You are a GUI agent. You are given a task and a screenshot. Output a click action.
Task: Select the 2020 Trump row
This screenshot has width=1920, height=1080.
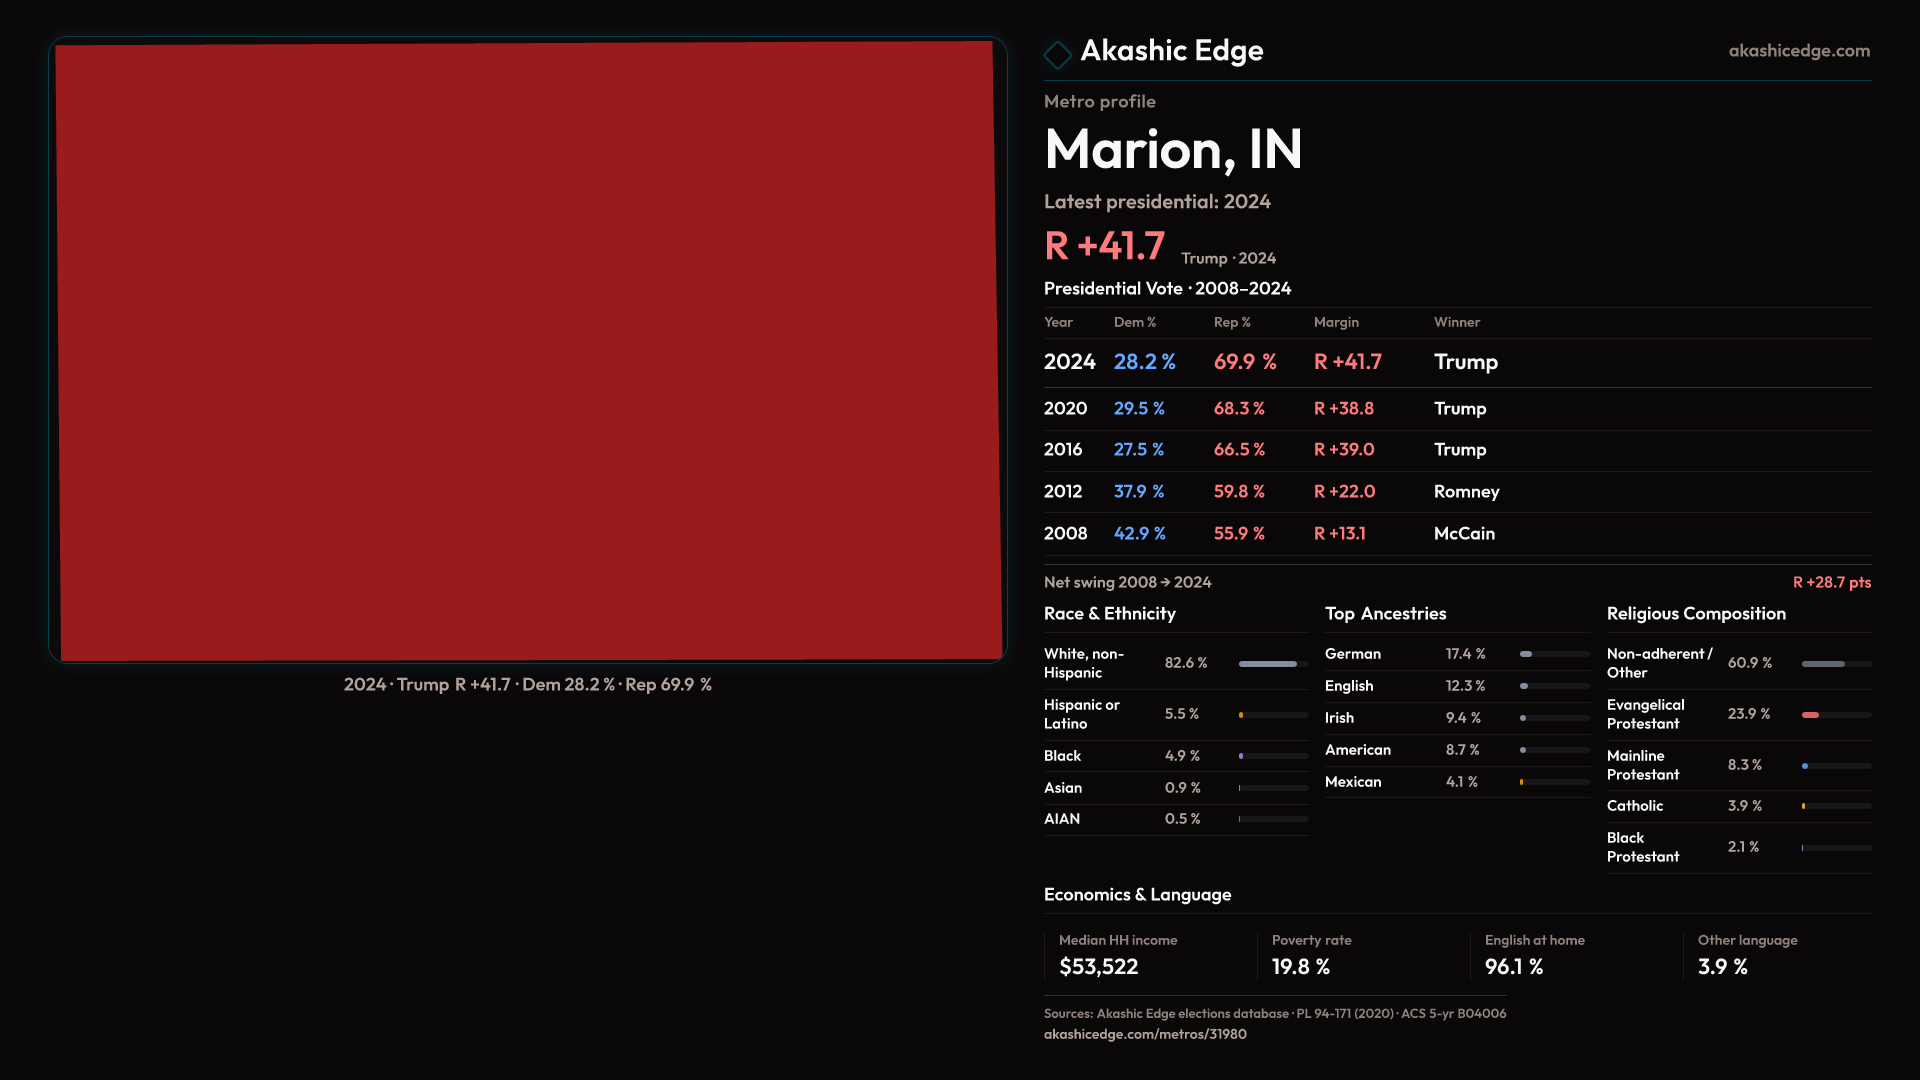pyautogui.click(x=1456, y=409)
